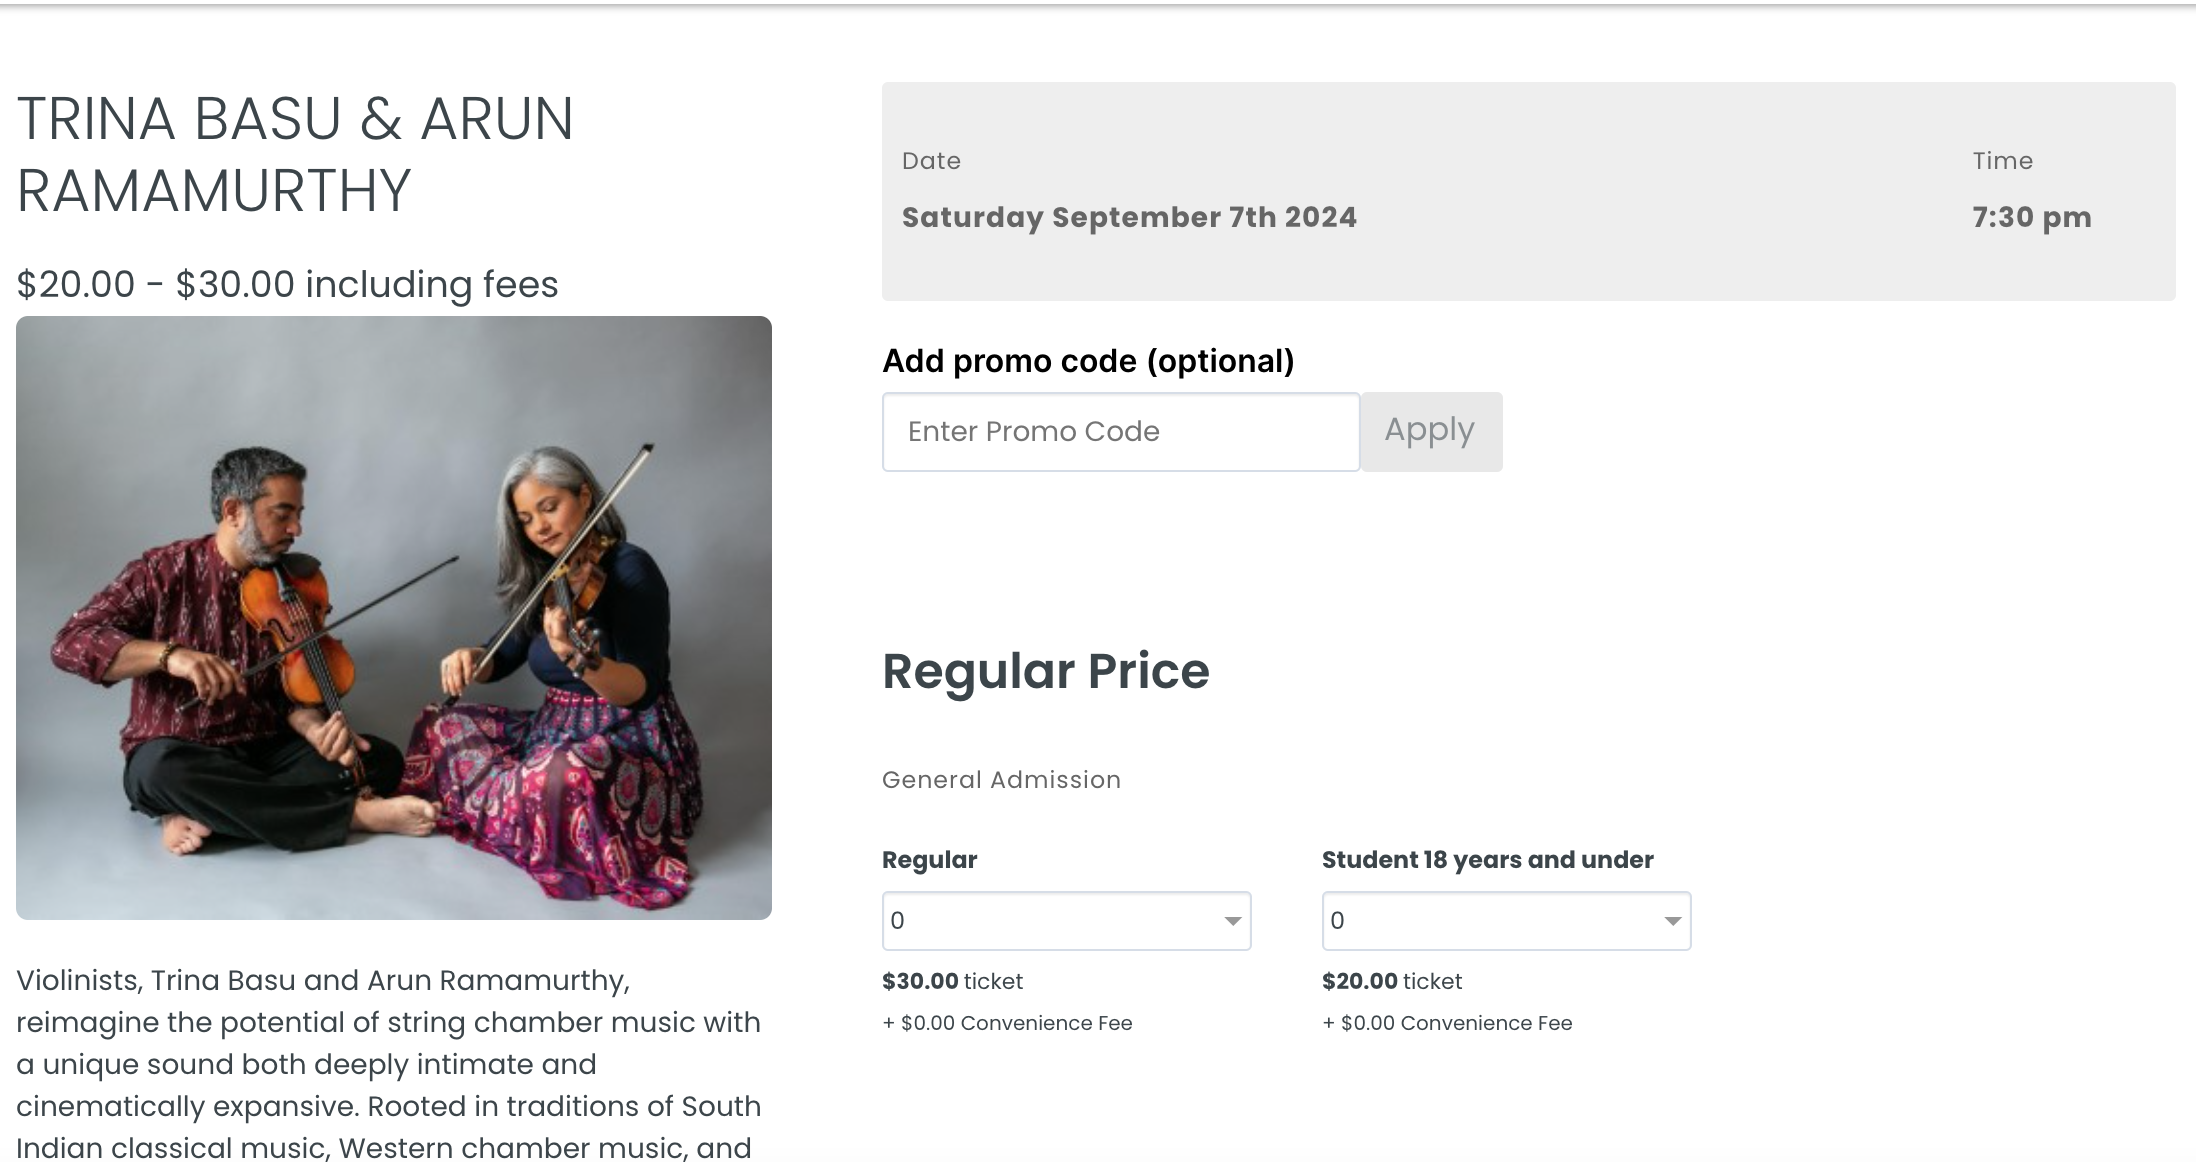Image resolution: width=2196 pixels, height=1162 pixels.
Task: Click the Student convenience fee text
Action: pyautogui.click(x=1447, y=1023)
